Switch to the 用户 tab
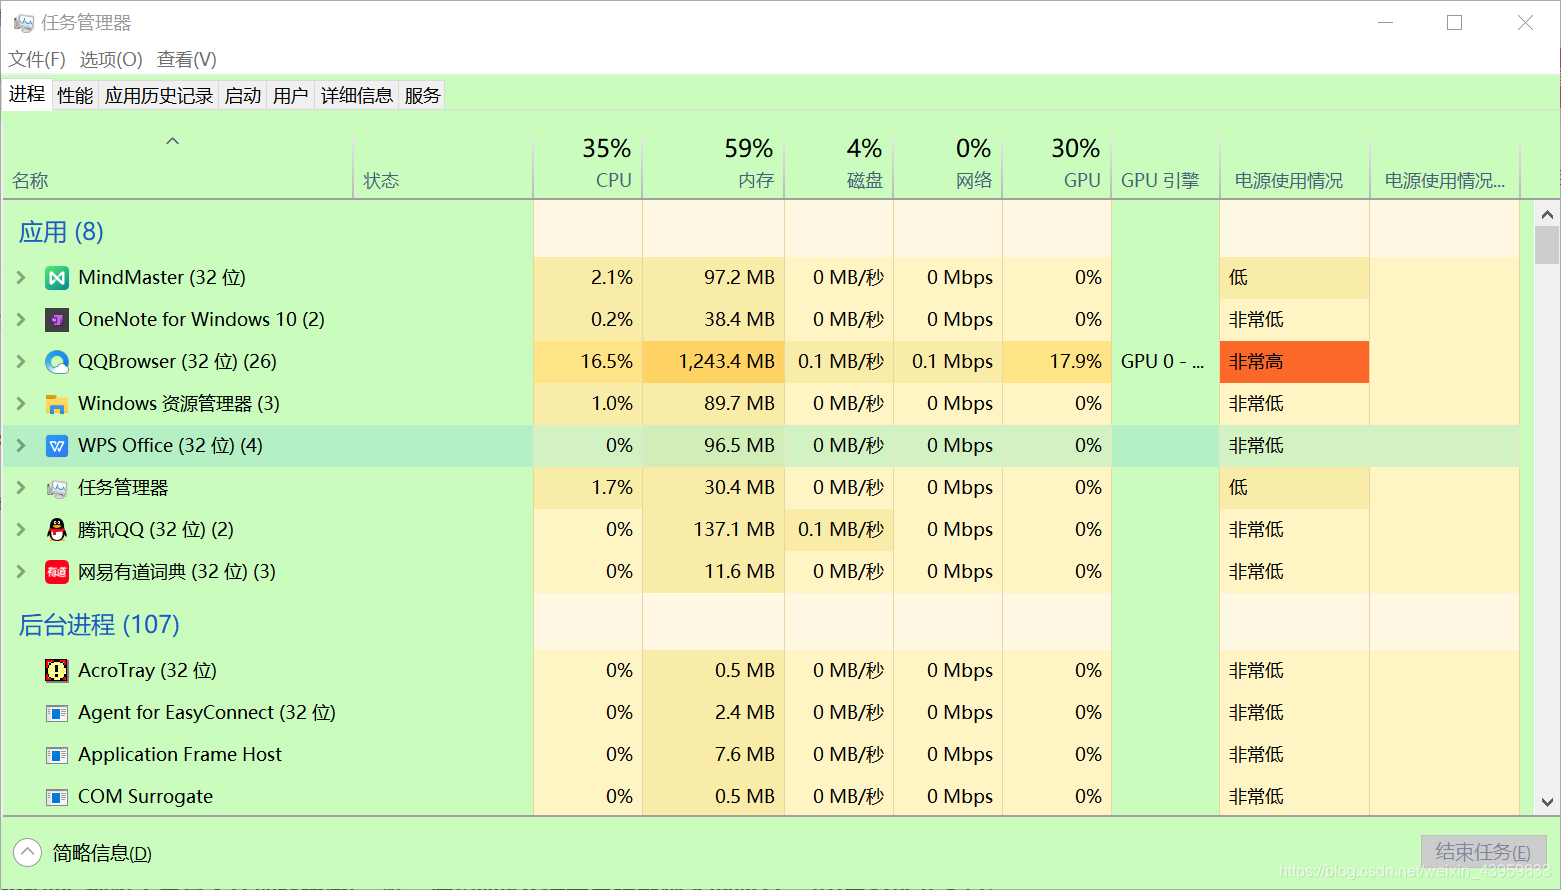The height and width of the screenshot is (890, 1561). 291,95
